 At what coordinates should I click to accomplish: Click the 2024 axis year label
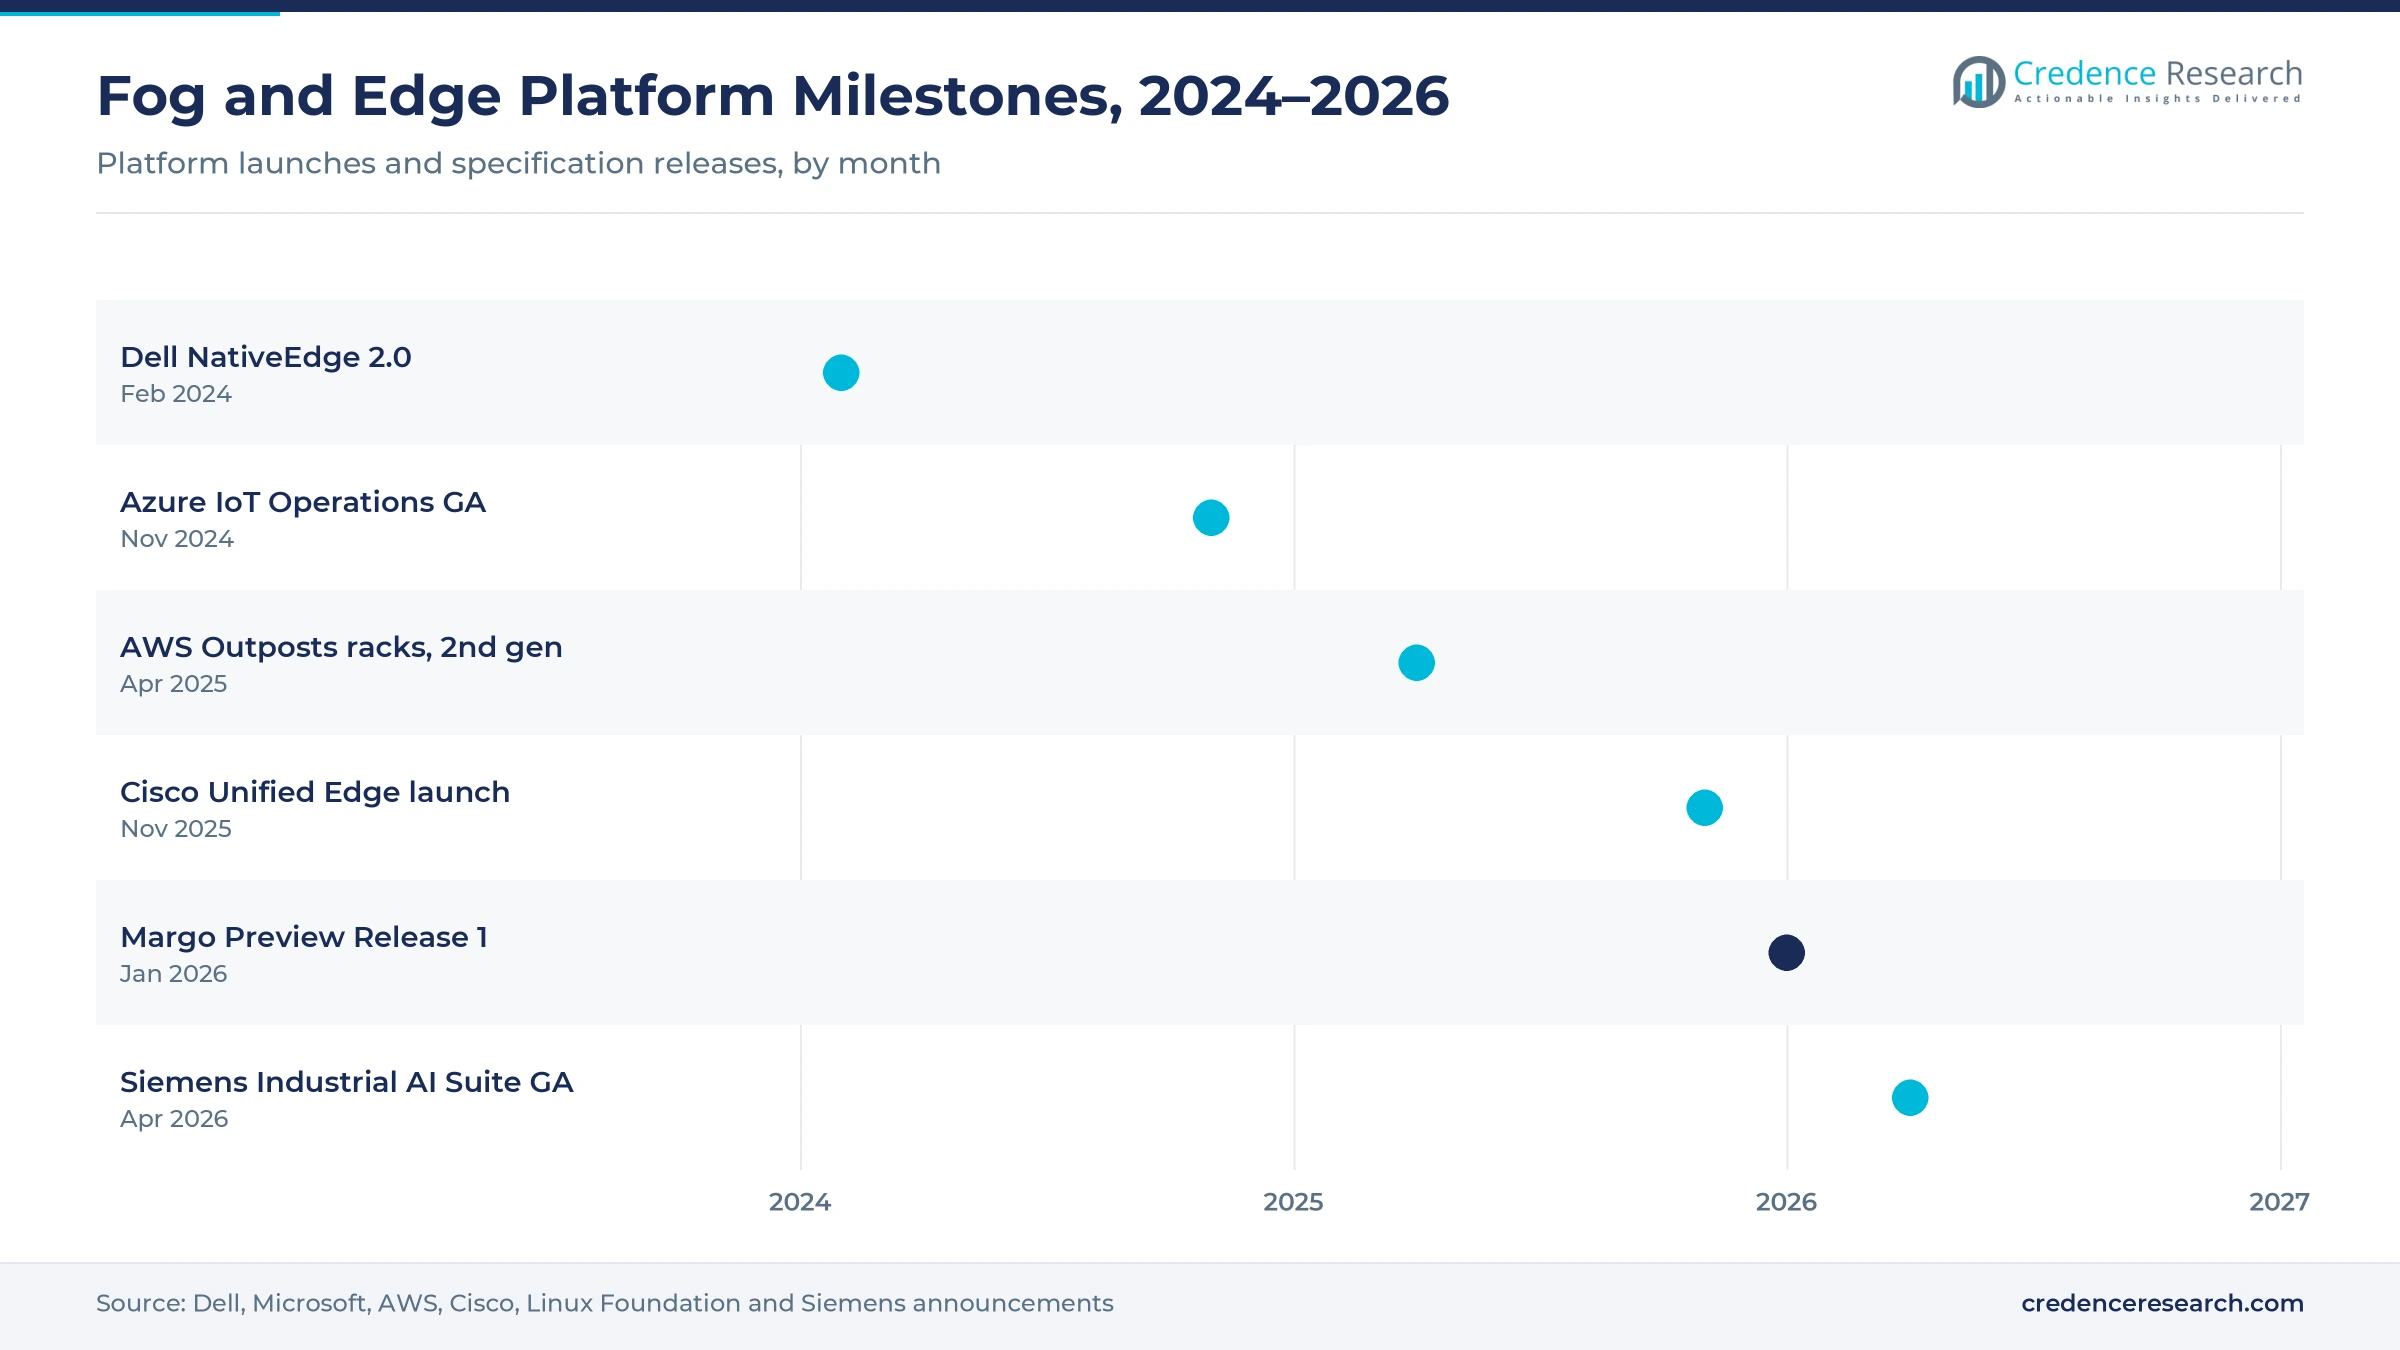tap(800, 1202)
